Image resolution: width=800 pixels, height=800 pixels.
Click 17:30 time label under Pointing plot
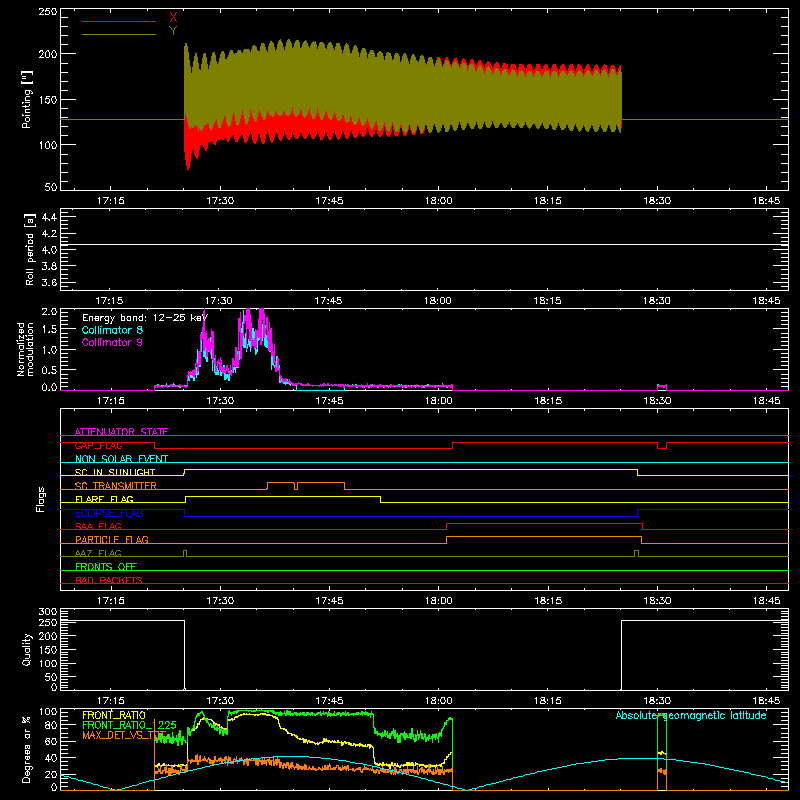tap(220, 201)
